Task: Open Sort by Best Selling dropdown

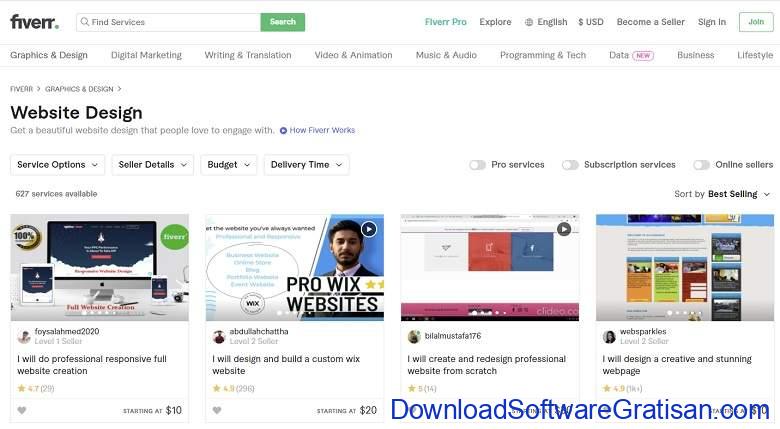Action: pyautogui.click(x=722, y=194)
